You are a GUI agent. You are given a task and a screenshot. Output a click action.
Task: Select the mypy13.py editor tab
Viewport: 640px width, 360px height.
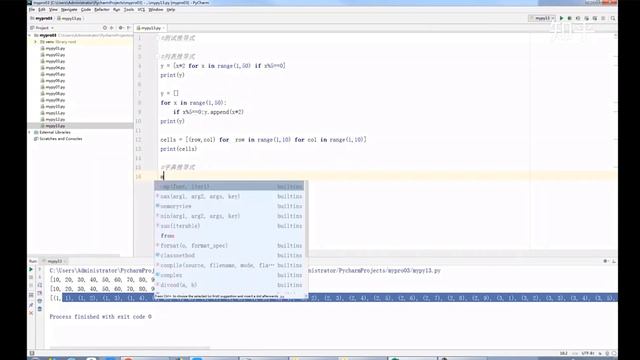[150, 28]
